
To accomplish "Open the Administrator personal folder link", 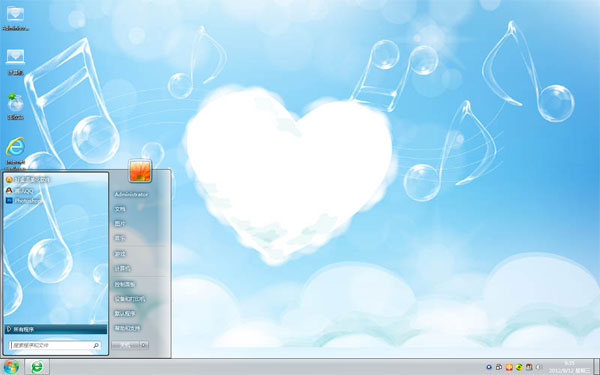I will point(131,194).
